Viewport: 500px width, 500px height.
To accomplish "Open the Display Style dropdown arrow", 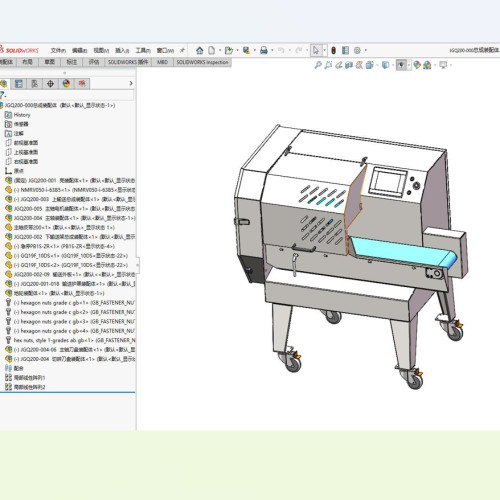I will 393,65.
